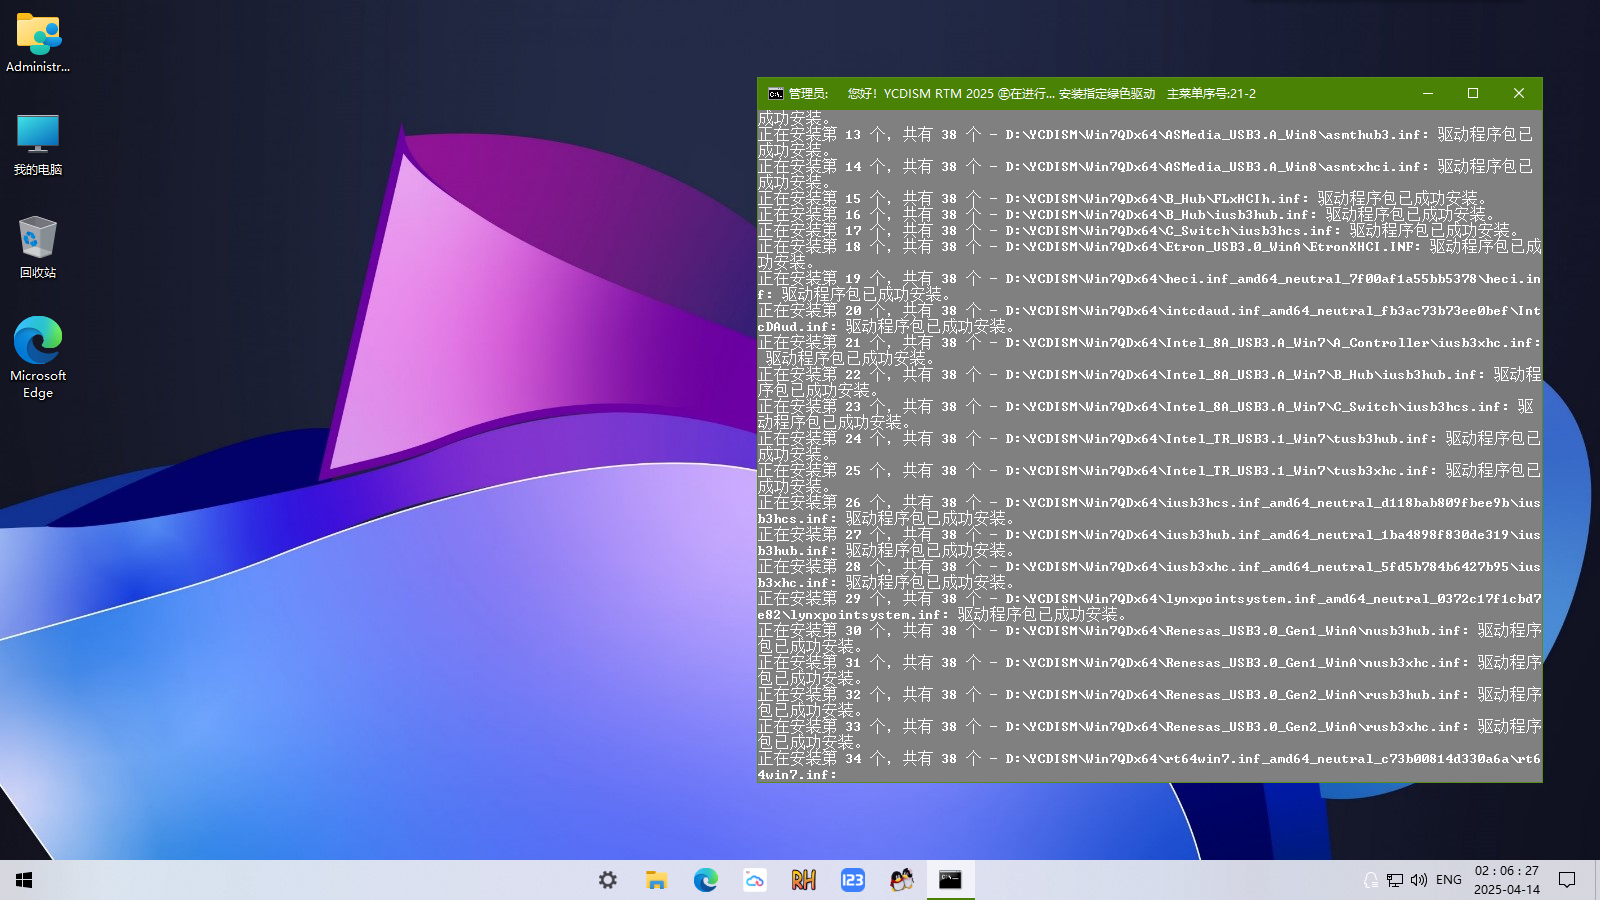Viewport: 1600px width, 900px height.
Task: Open File Explorer from taskbar
Action: (x=656, y=880)
